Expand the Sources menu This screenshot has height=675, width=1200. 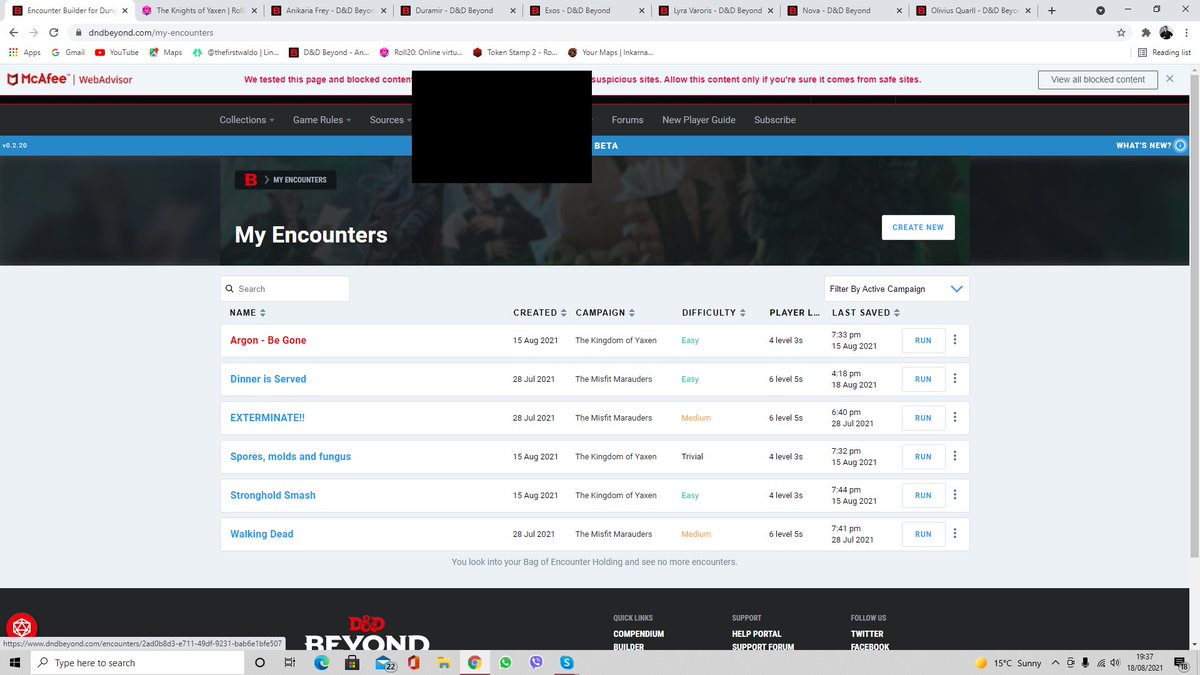[x=390, y=120]
